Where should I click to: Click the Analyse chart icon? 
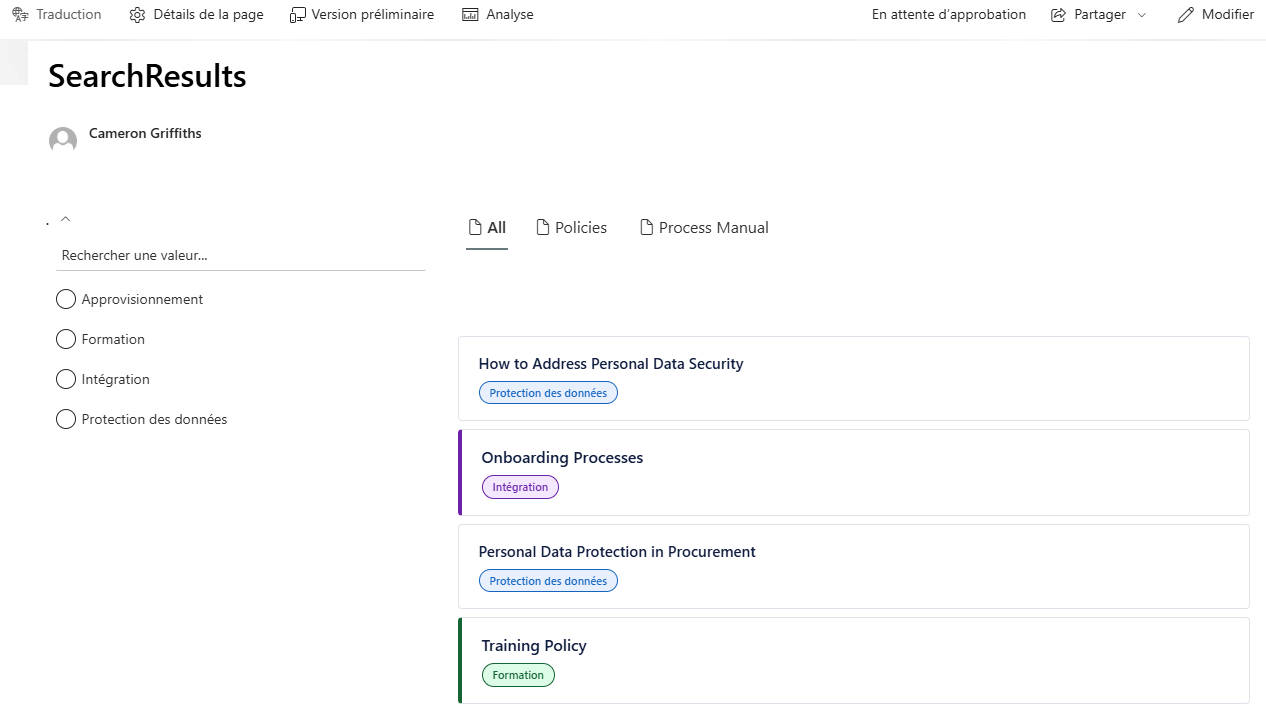point(470,15)
